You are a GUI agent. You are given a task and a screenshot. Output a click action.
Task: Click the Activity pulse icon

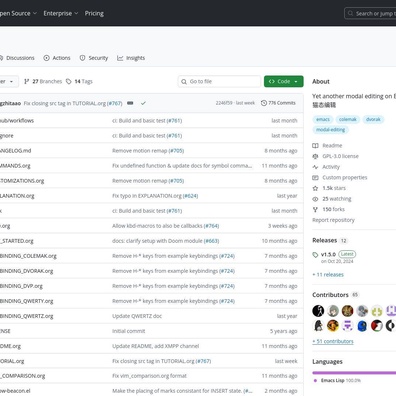(315, 167)
